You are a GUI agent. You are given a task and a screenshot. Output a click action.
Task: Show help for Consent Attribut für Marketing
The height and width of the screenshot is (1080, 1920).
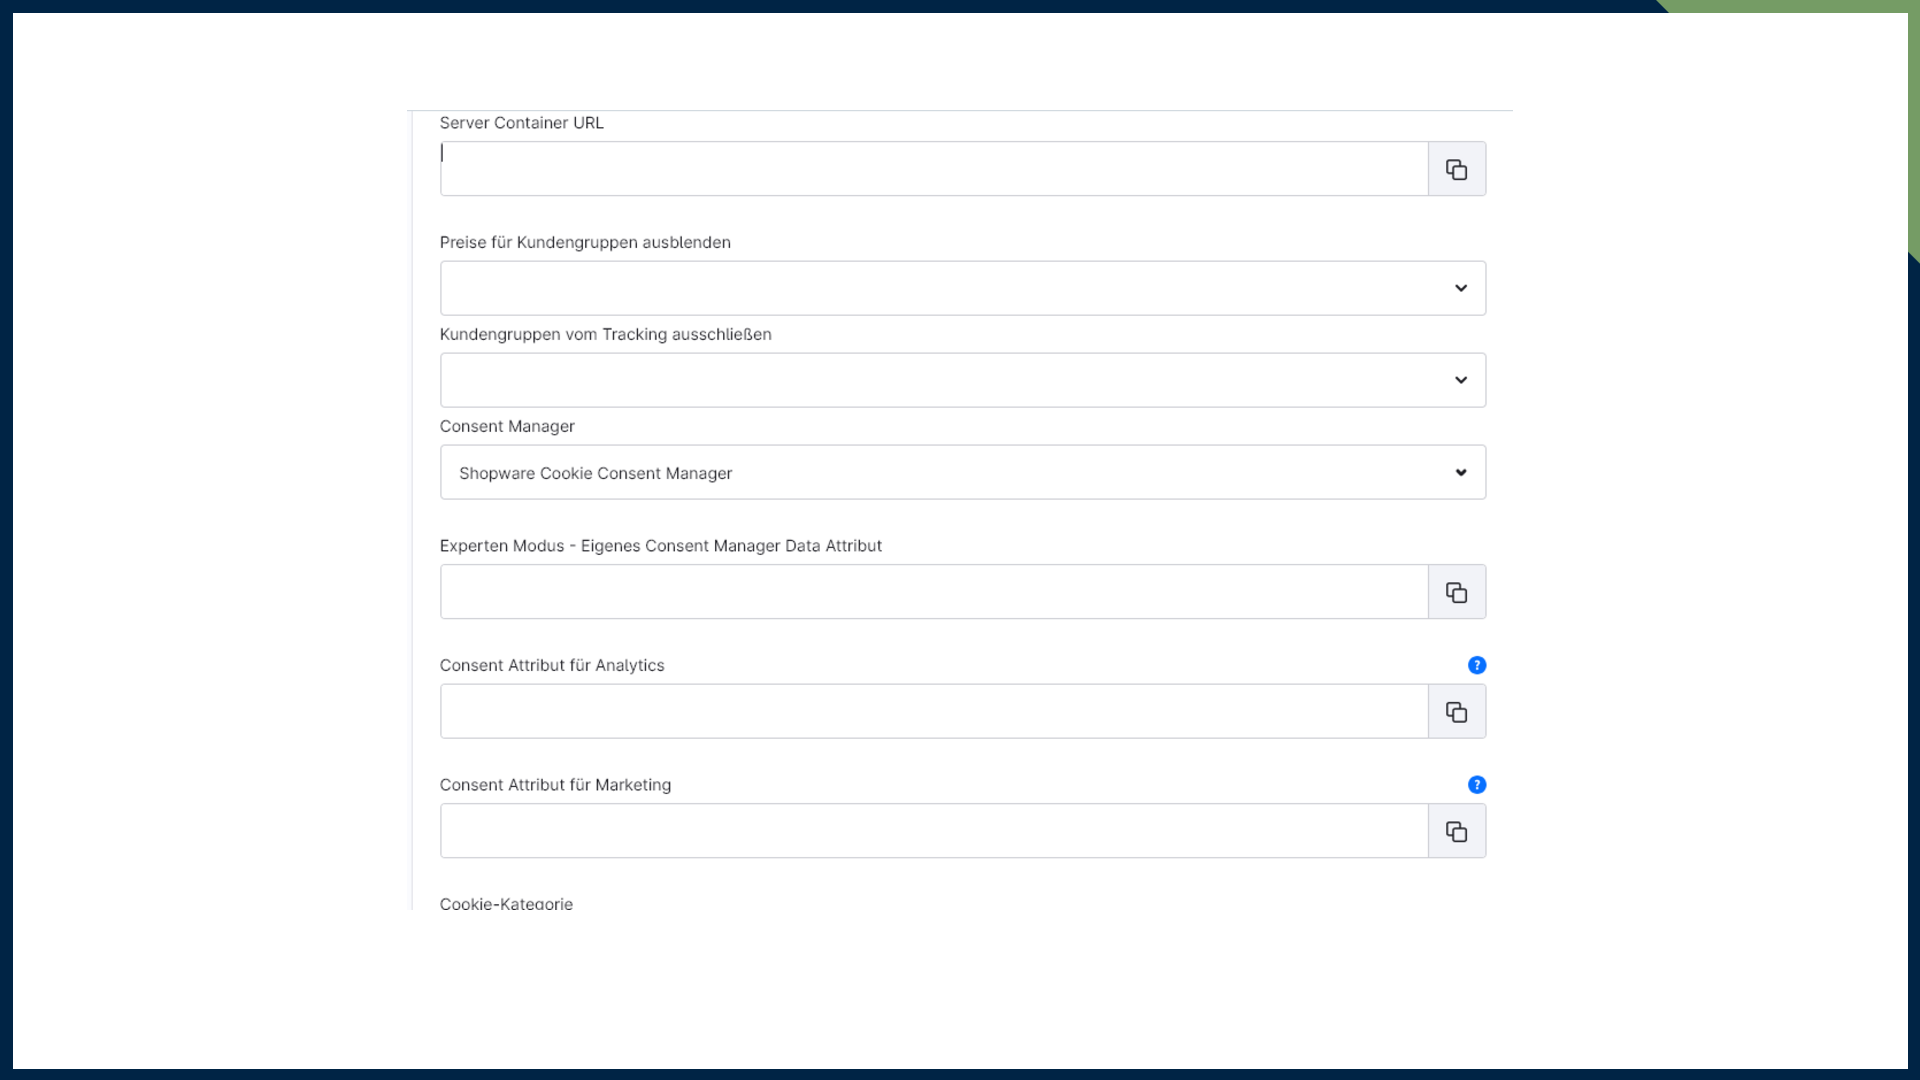click(x=1476, y=785)
